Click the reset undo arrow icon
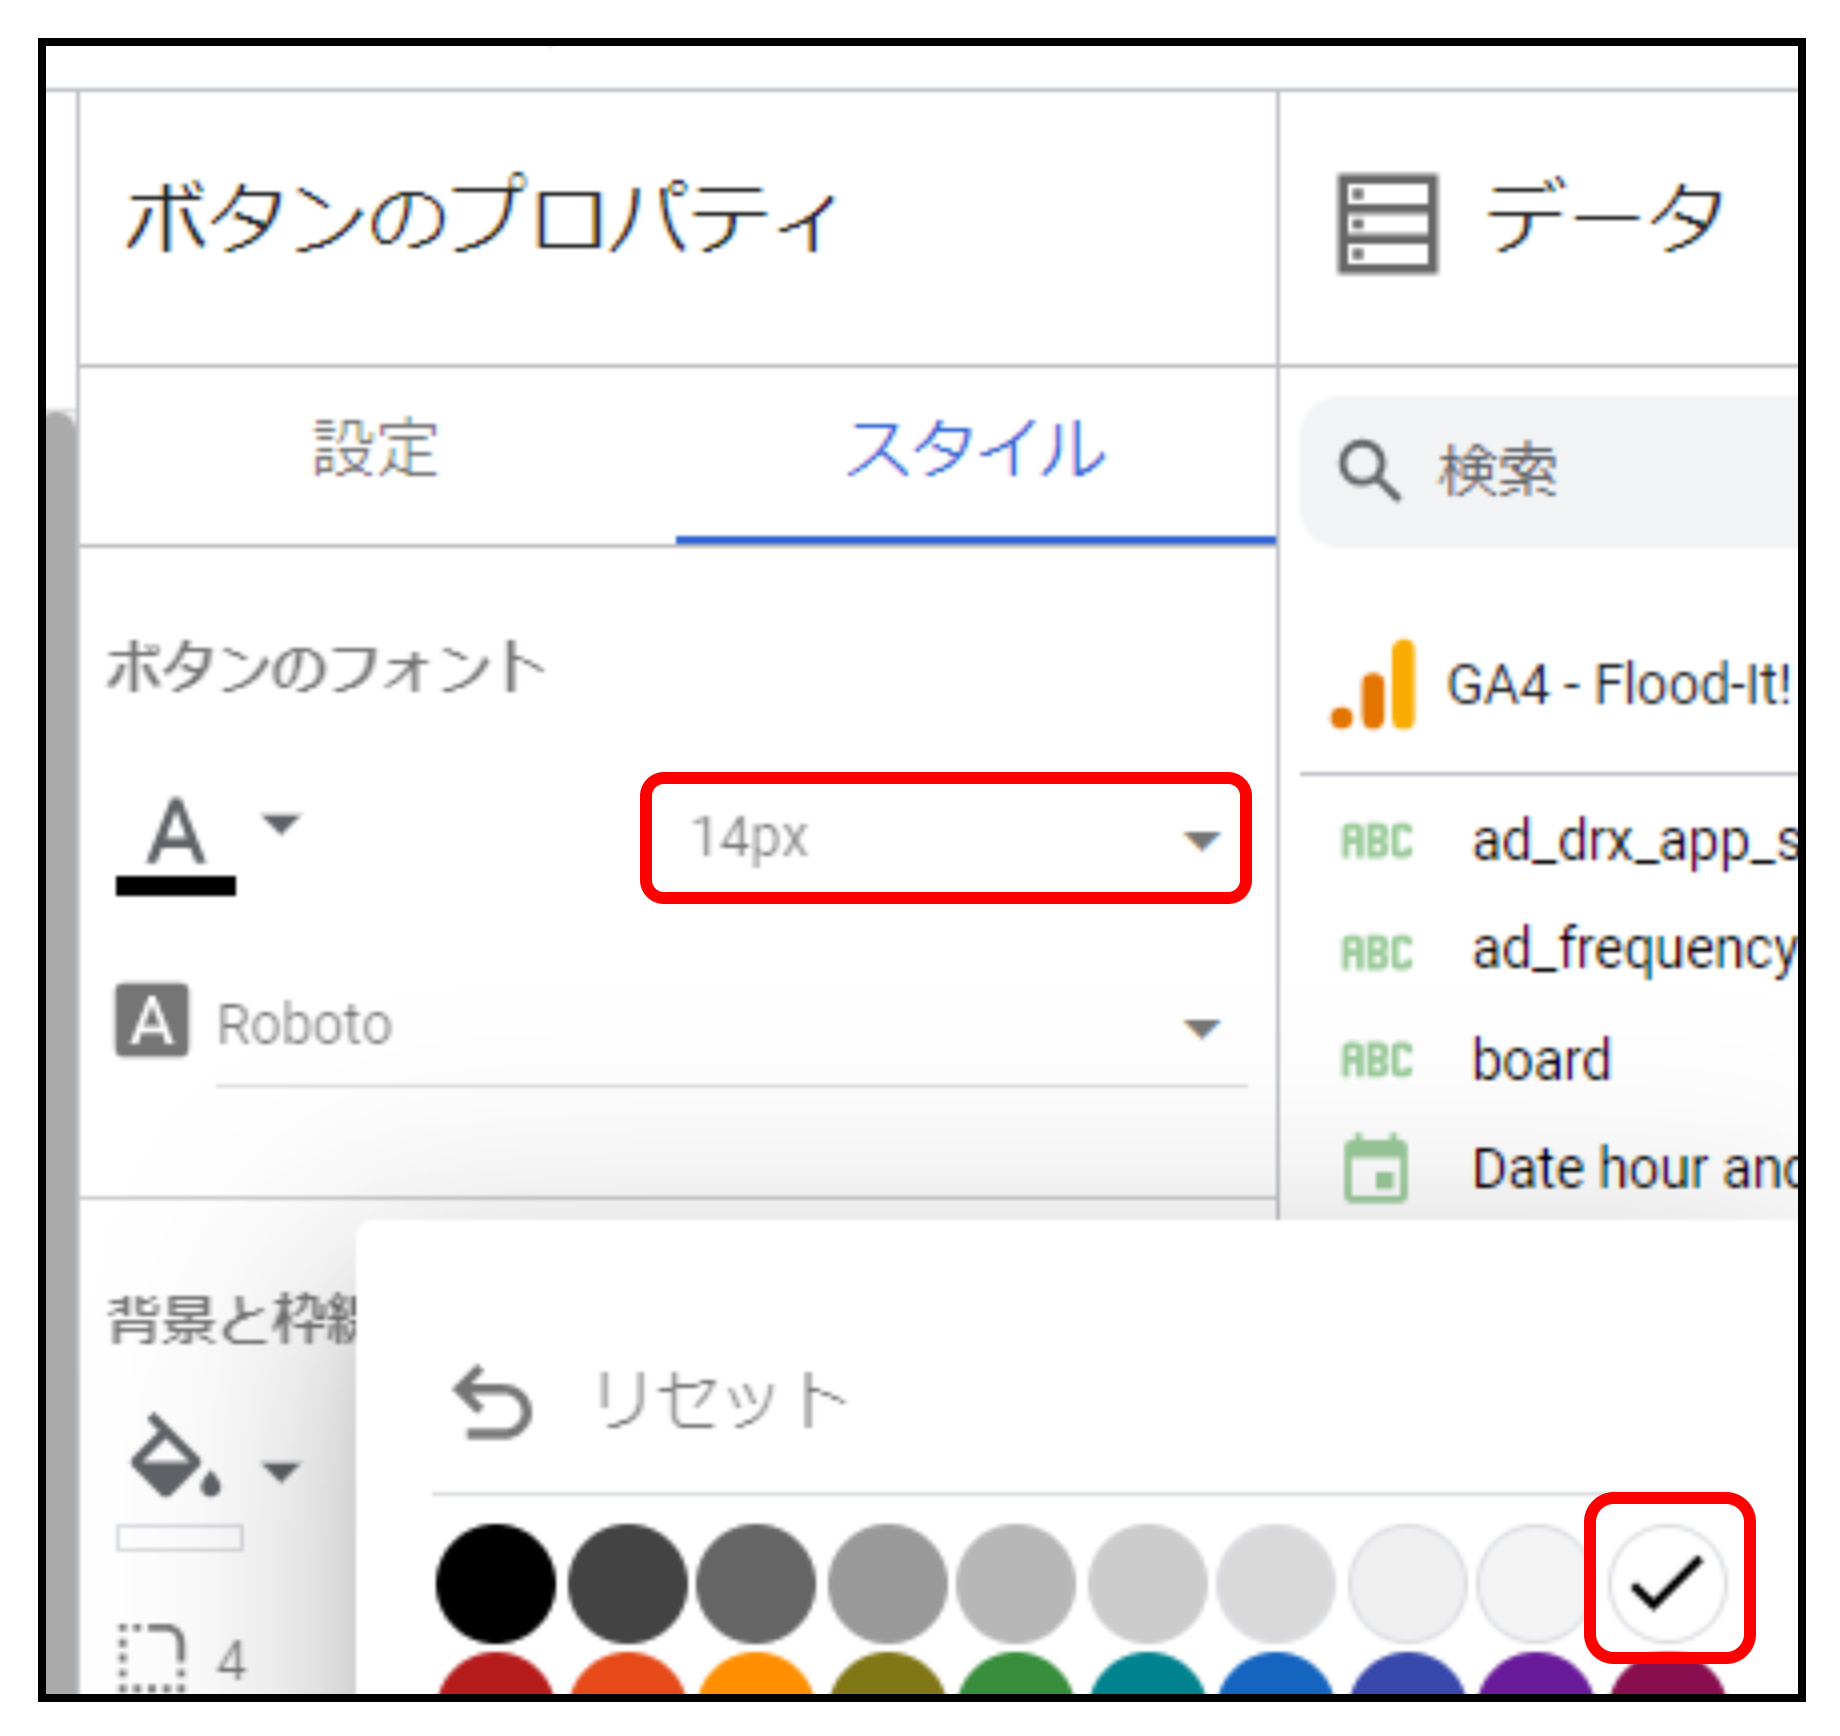The height and width of the screenshot is (1736, 1840). point(492,1402)
